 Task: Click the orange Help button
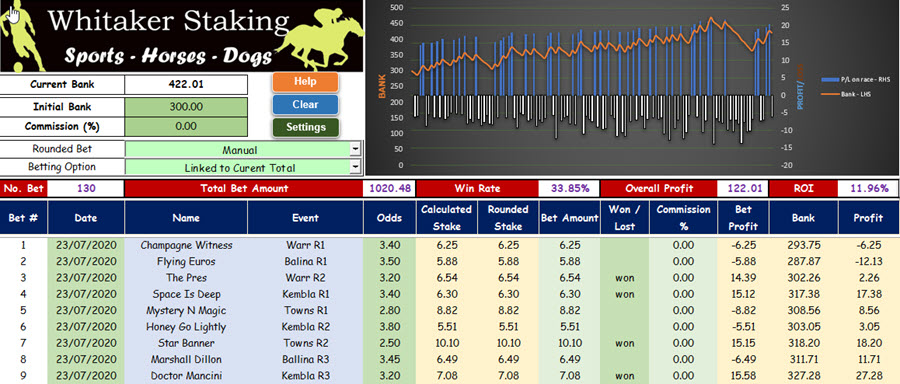pos(305,82)
